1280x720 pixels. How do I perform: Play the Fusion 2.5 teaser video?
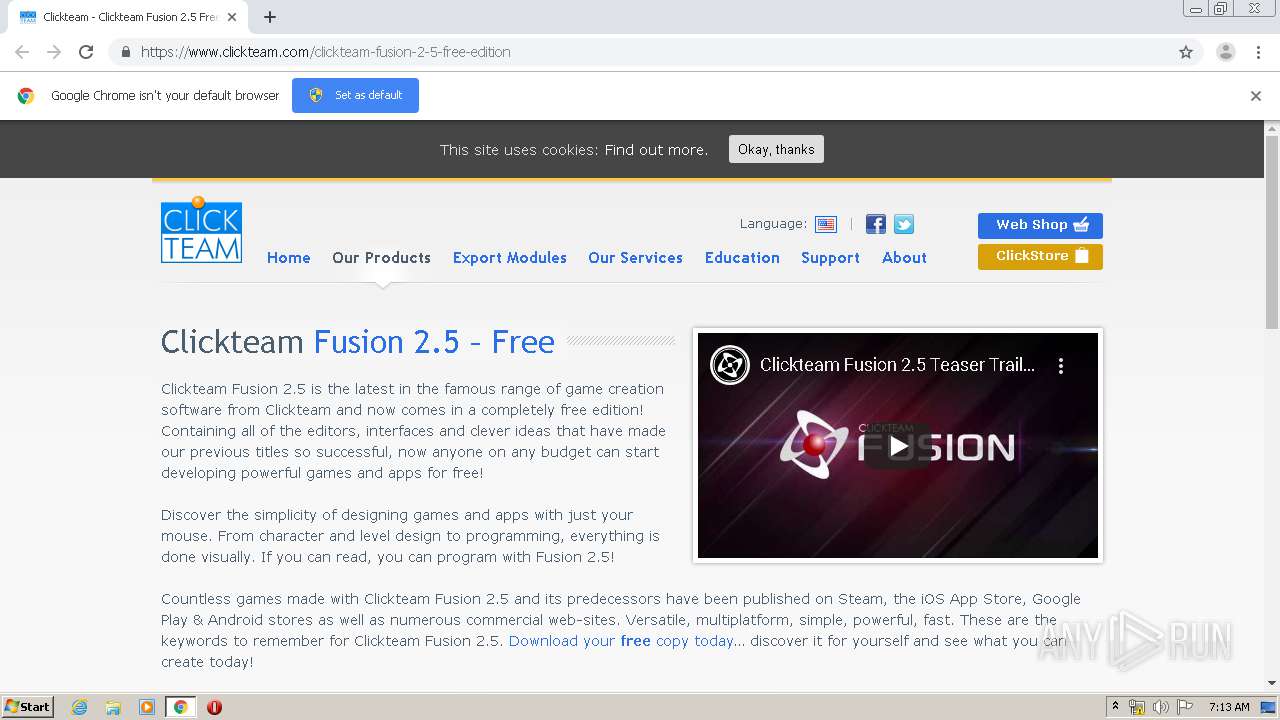tap(898, 446)
